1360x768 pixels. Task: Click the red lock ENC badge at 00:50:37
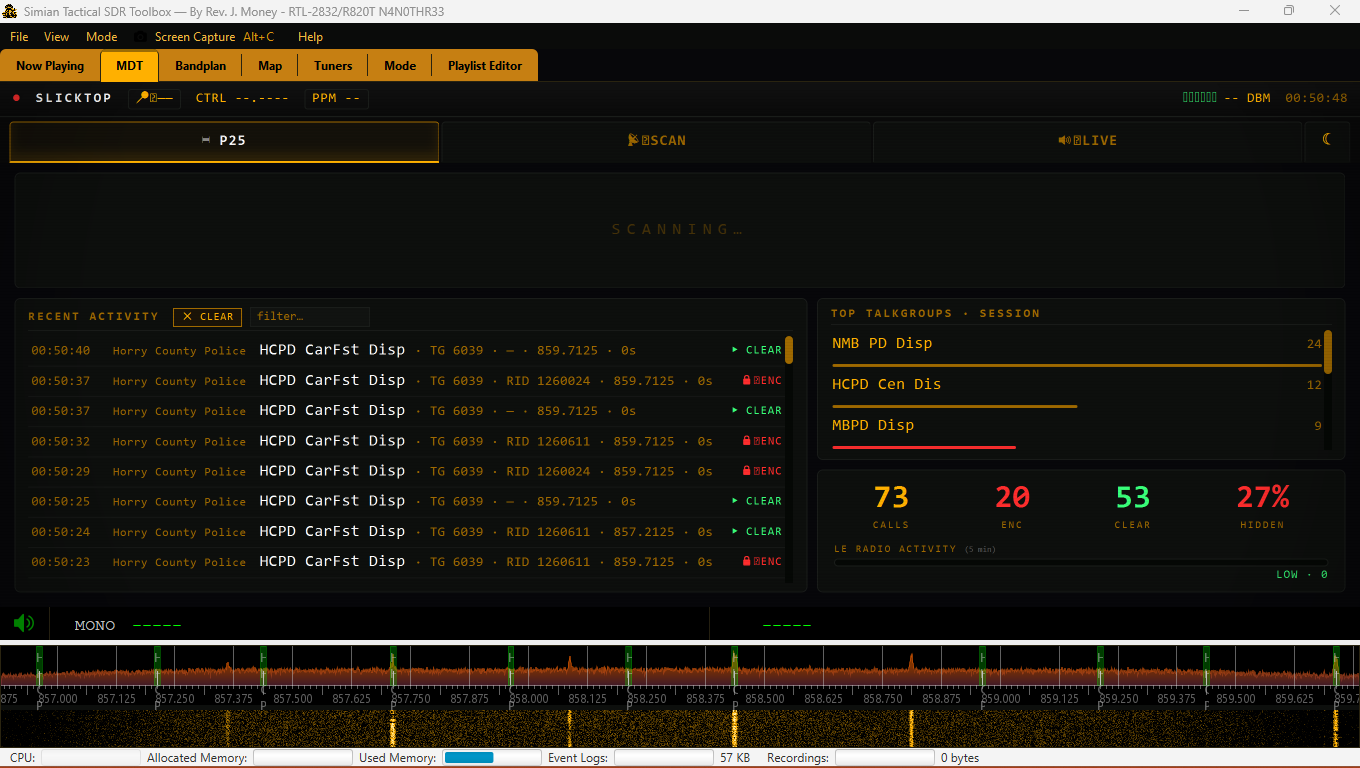pos(762,381)
